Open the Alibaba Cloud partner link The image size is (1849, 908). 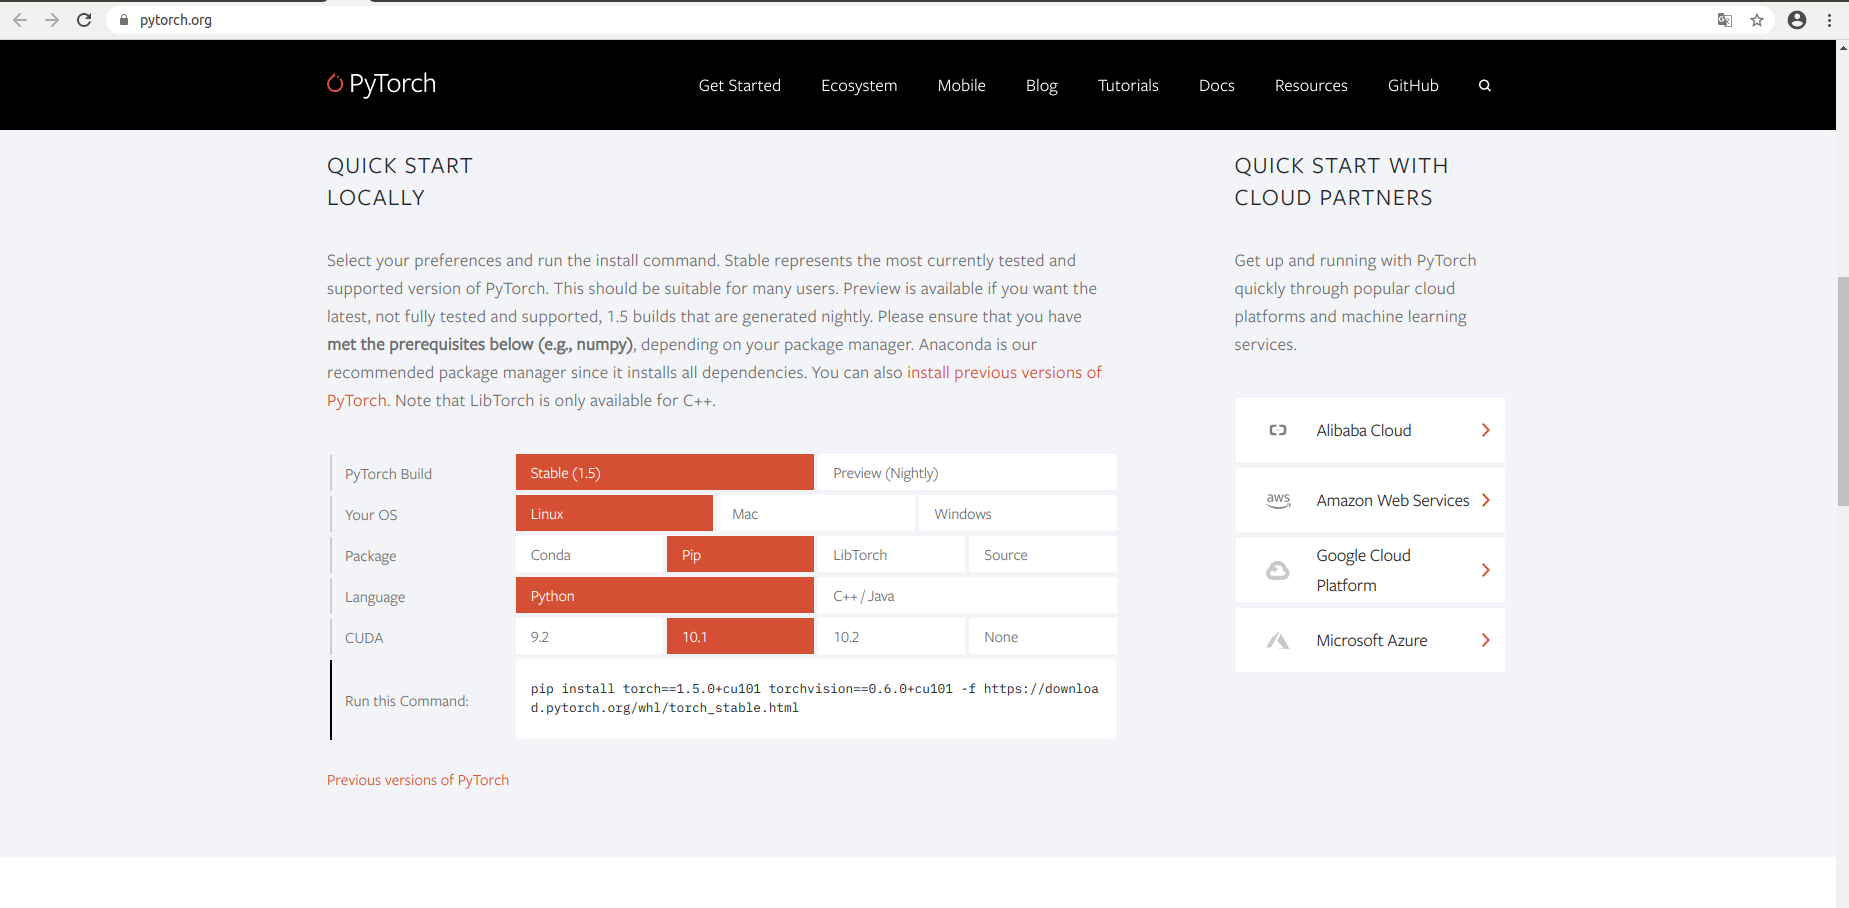[x=1370, y=430]
